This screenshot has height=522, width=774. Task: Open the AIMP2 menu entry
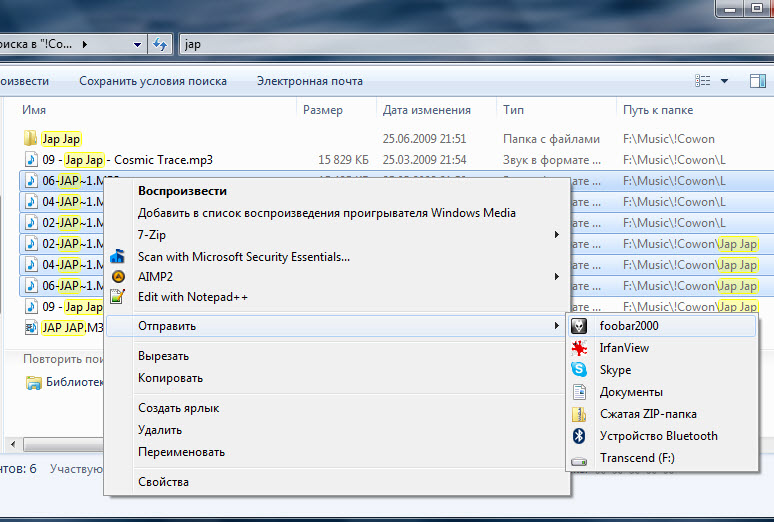[155, 277]
